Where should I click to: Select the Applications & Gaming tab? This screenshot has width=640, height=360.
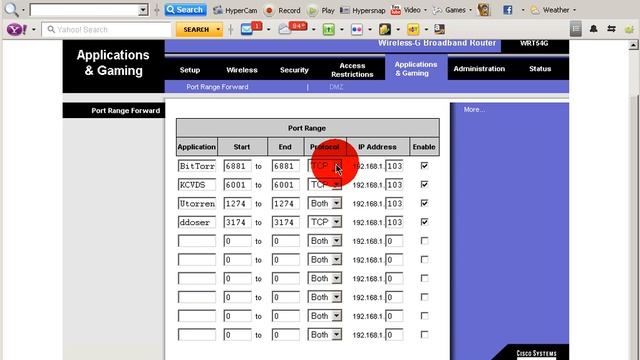(x=416, y=69)
